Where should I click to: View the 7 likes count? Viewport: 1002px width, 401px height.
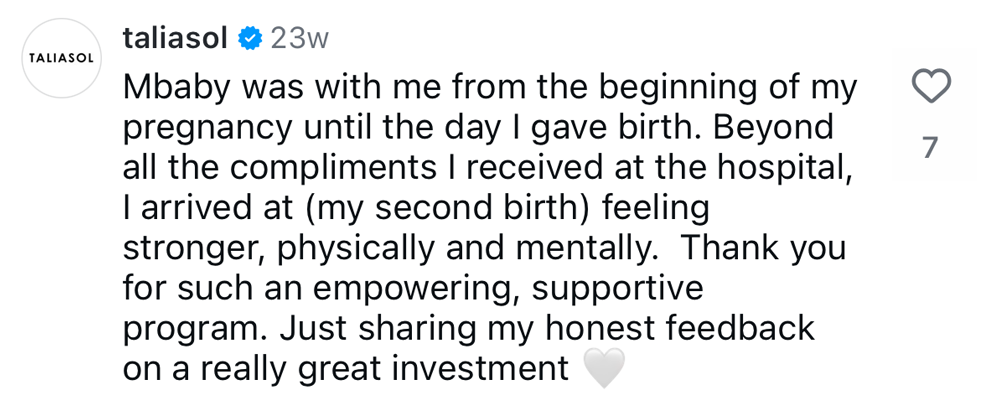coord(931,149)
